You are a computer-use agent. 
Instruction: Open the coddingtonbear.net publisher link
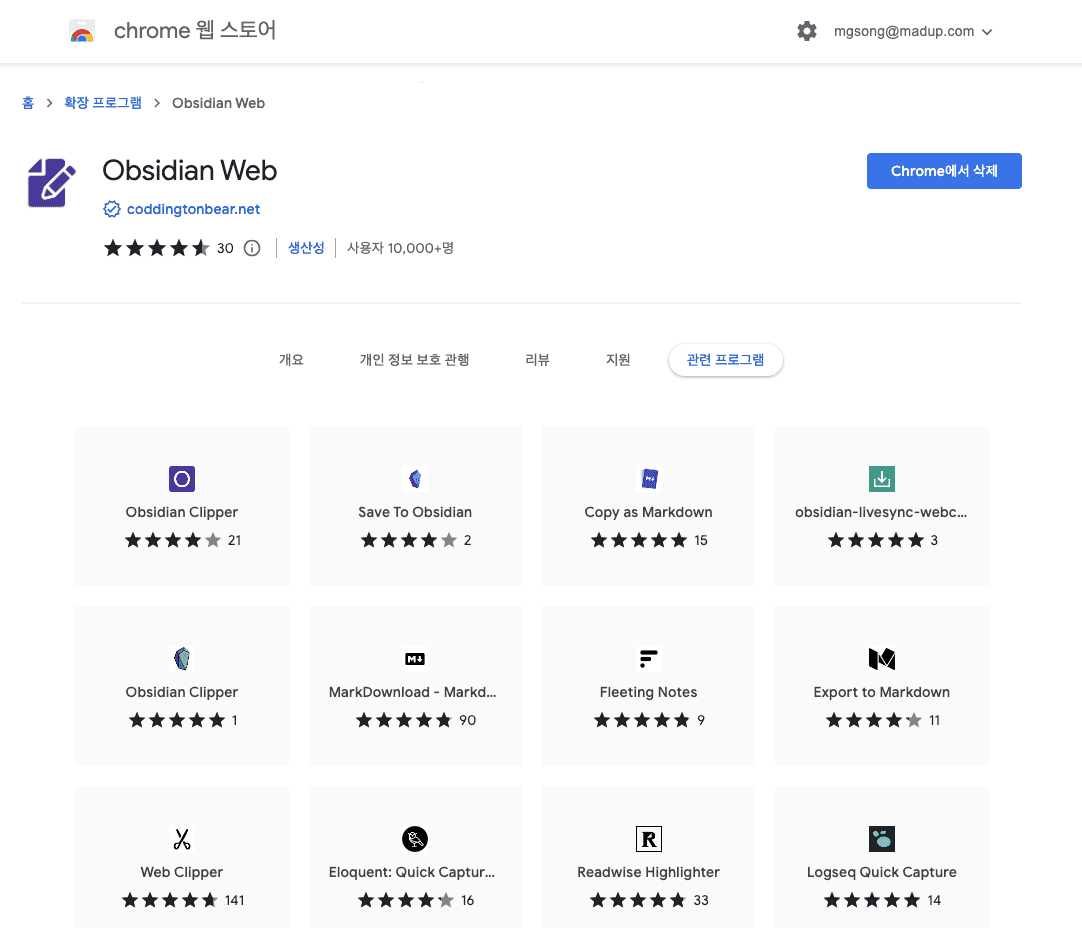coord(193,209)
